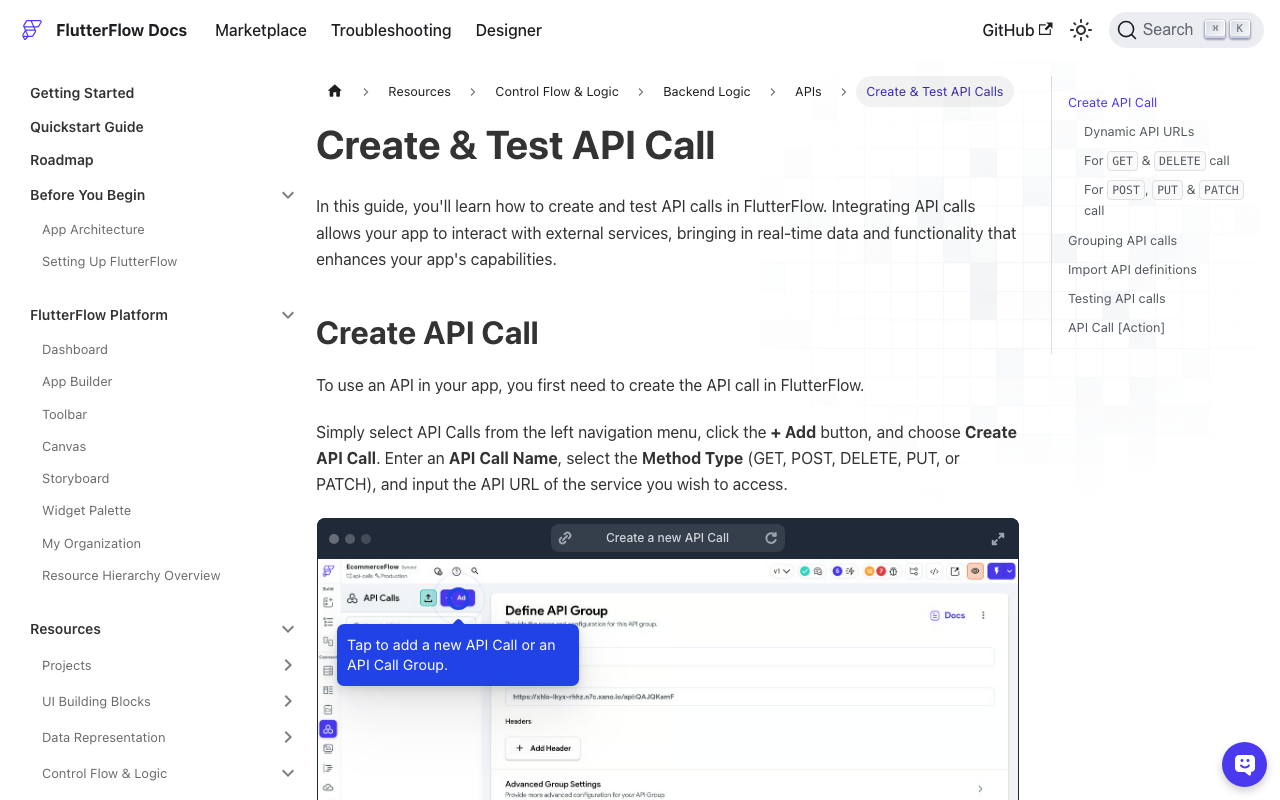Open the Getting Started page
1280x800 pixels.
82,93
